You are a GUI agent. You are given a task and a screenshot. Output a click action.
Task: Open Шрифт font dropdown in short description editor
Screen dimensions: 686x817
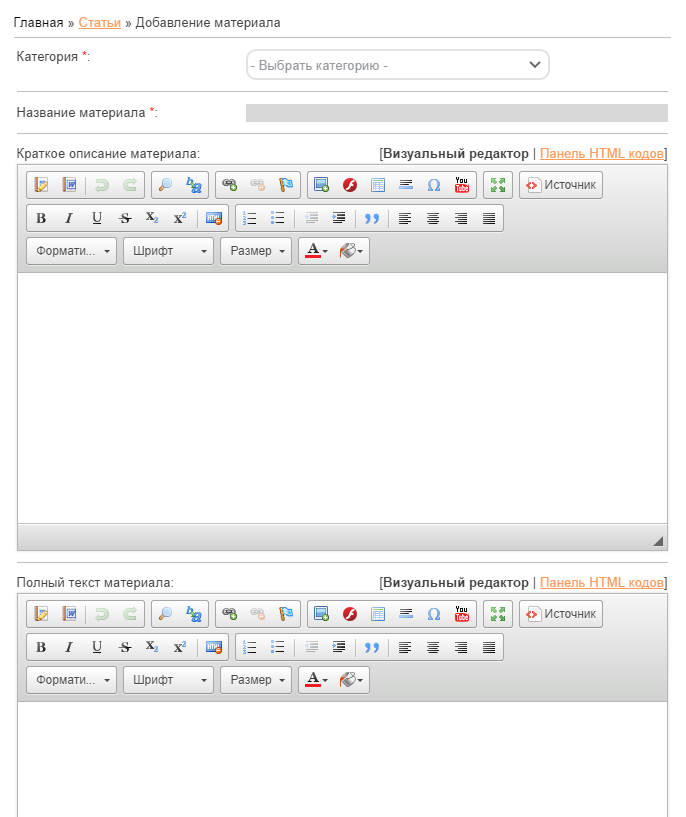point(168,251)
